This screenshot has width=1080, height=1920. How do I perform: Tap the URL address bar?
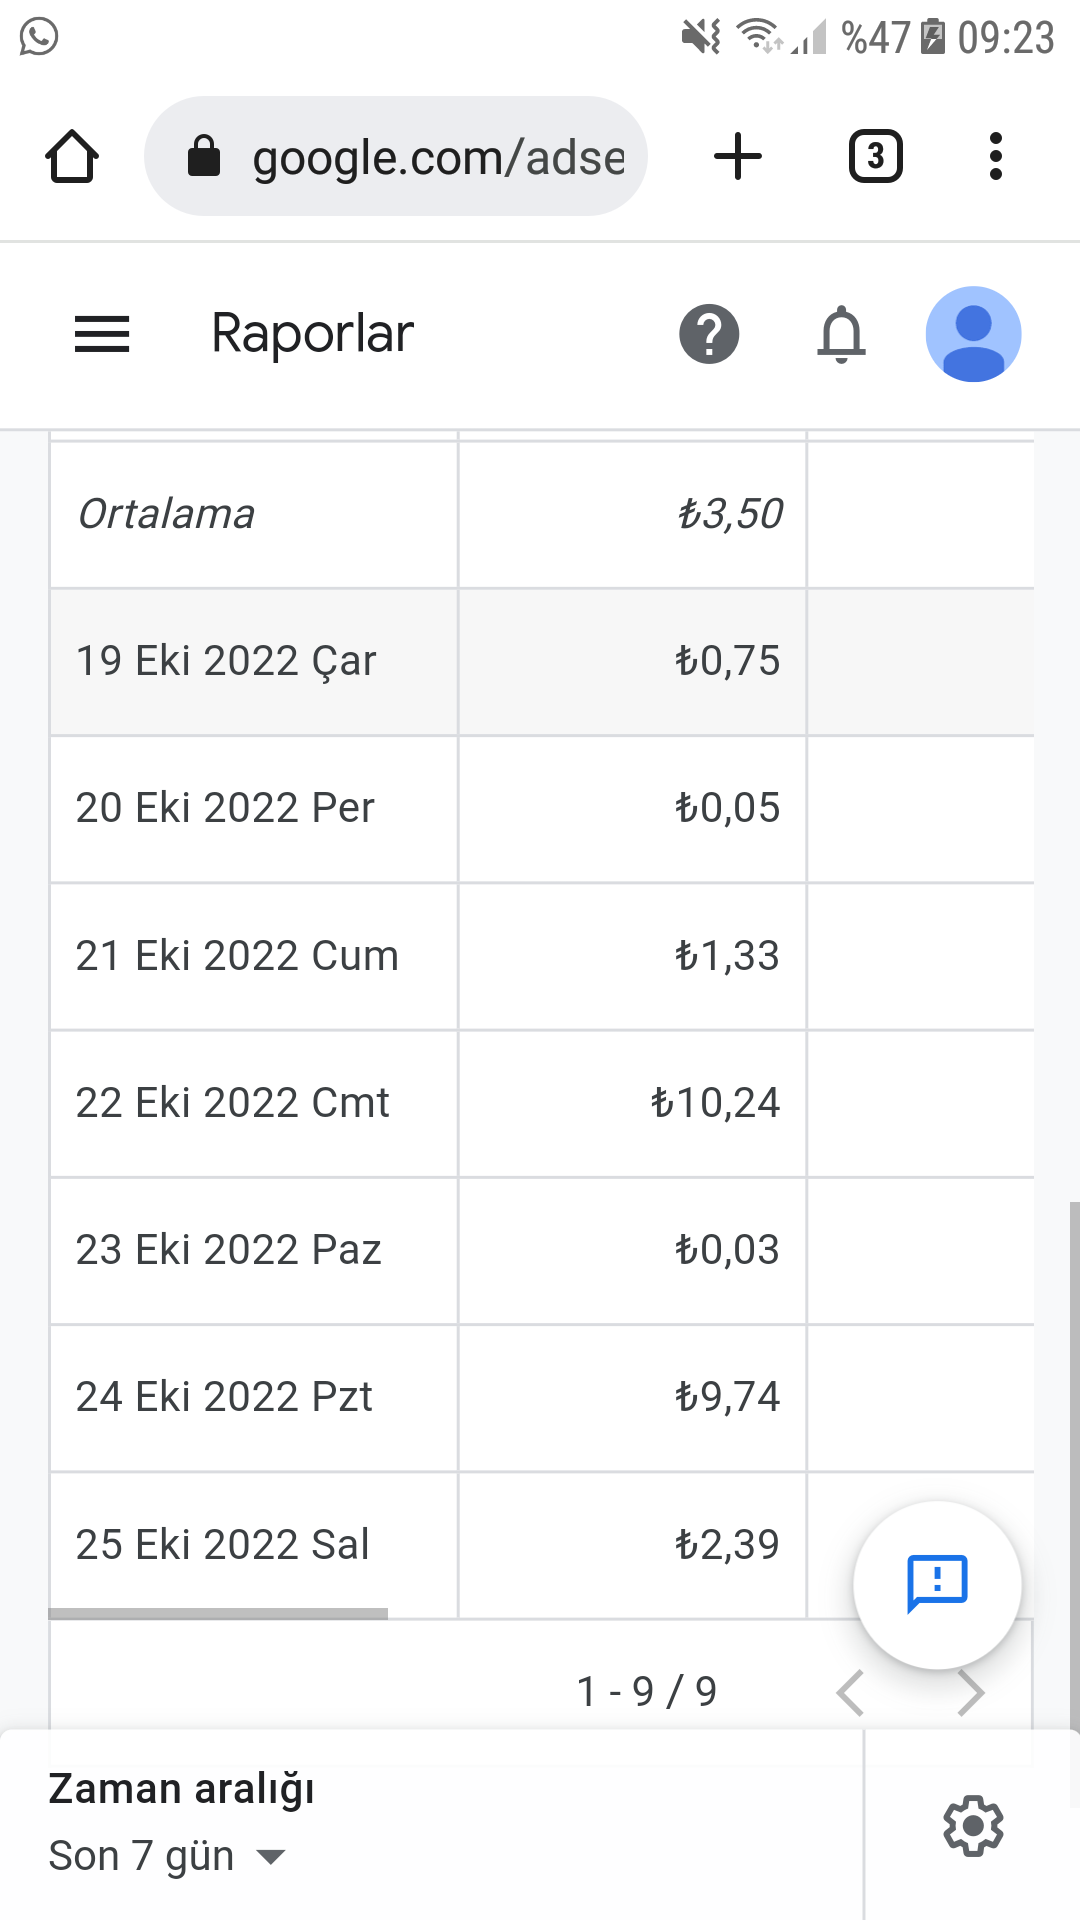coord(396,157)
